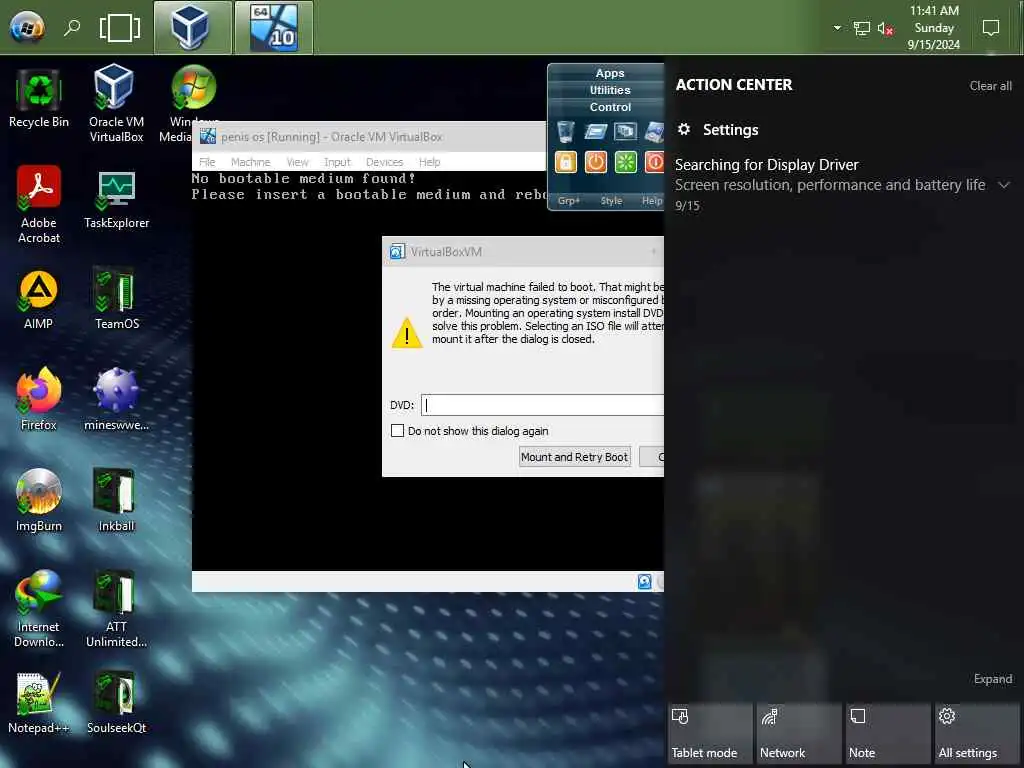This screenshot has width=1024, height=768.
Task: Click Grp+ in widget footer
Action: pos(569,200)
